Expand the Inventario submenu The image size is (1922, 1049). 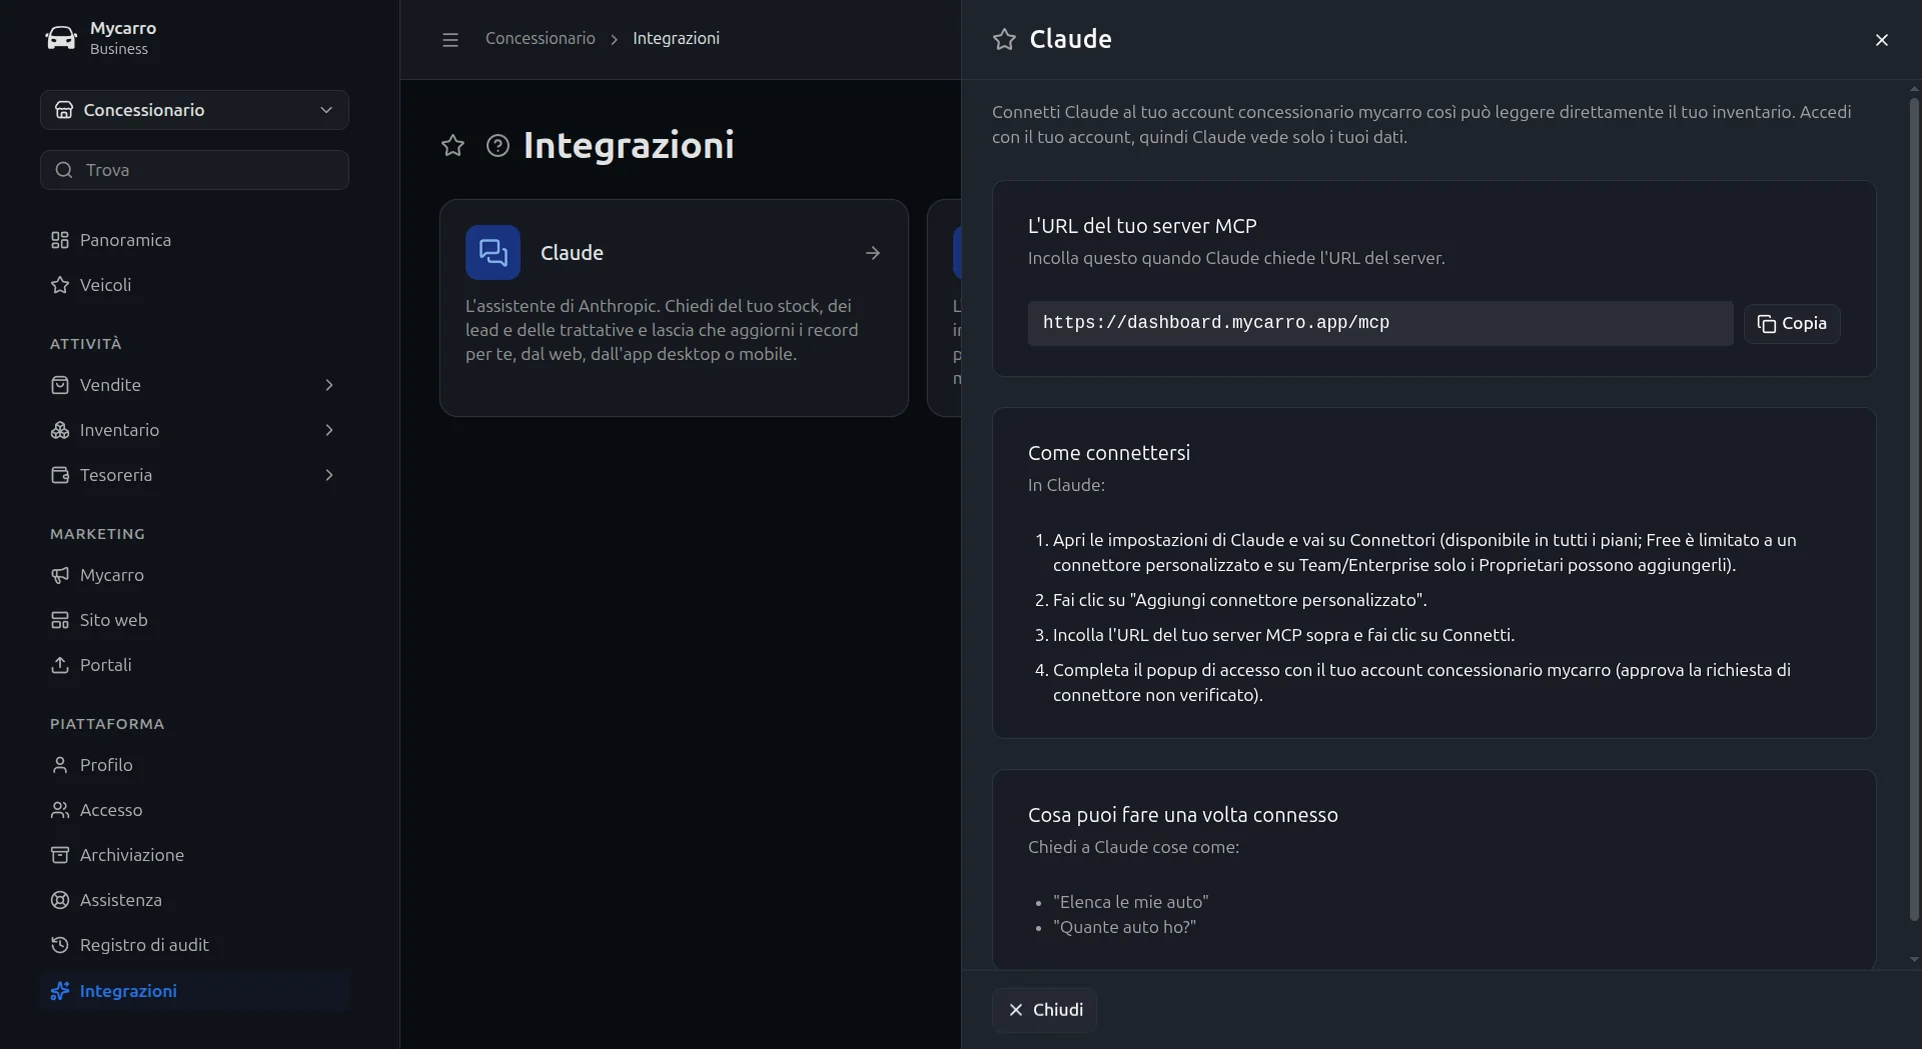329,430
